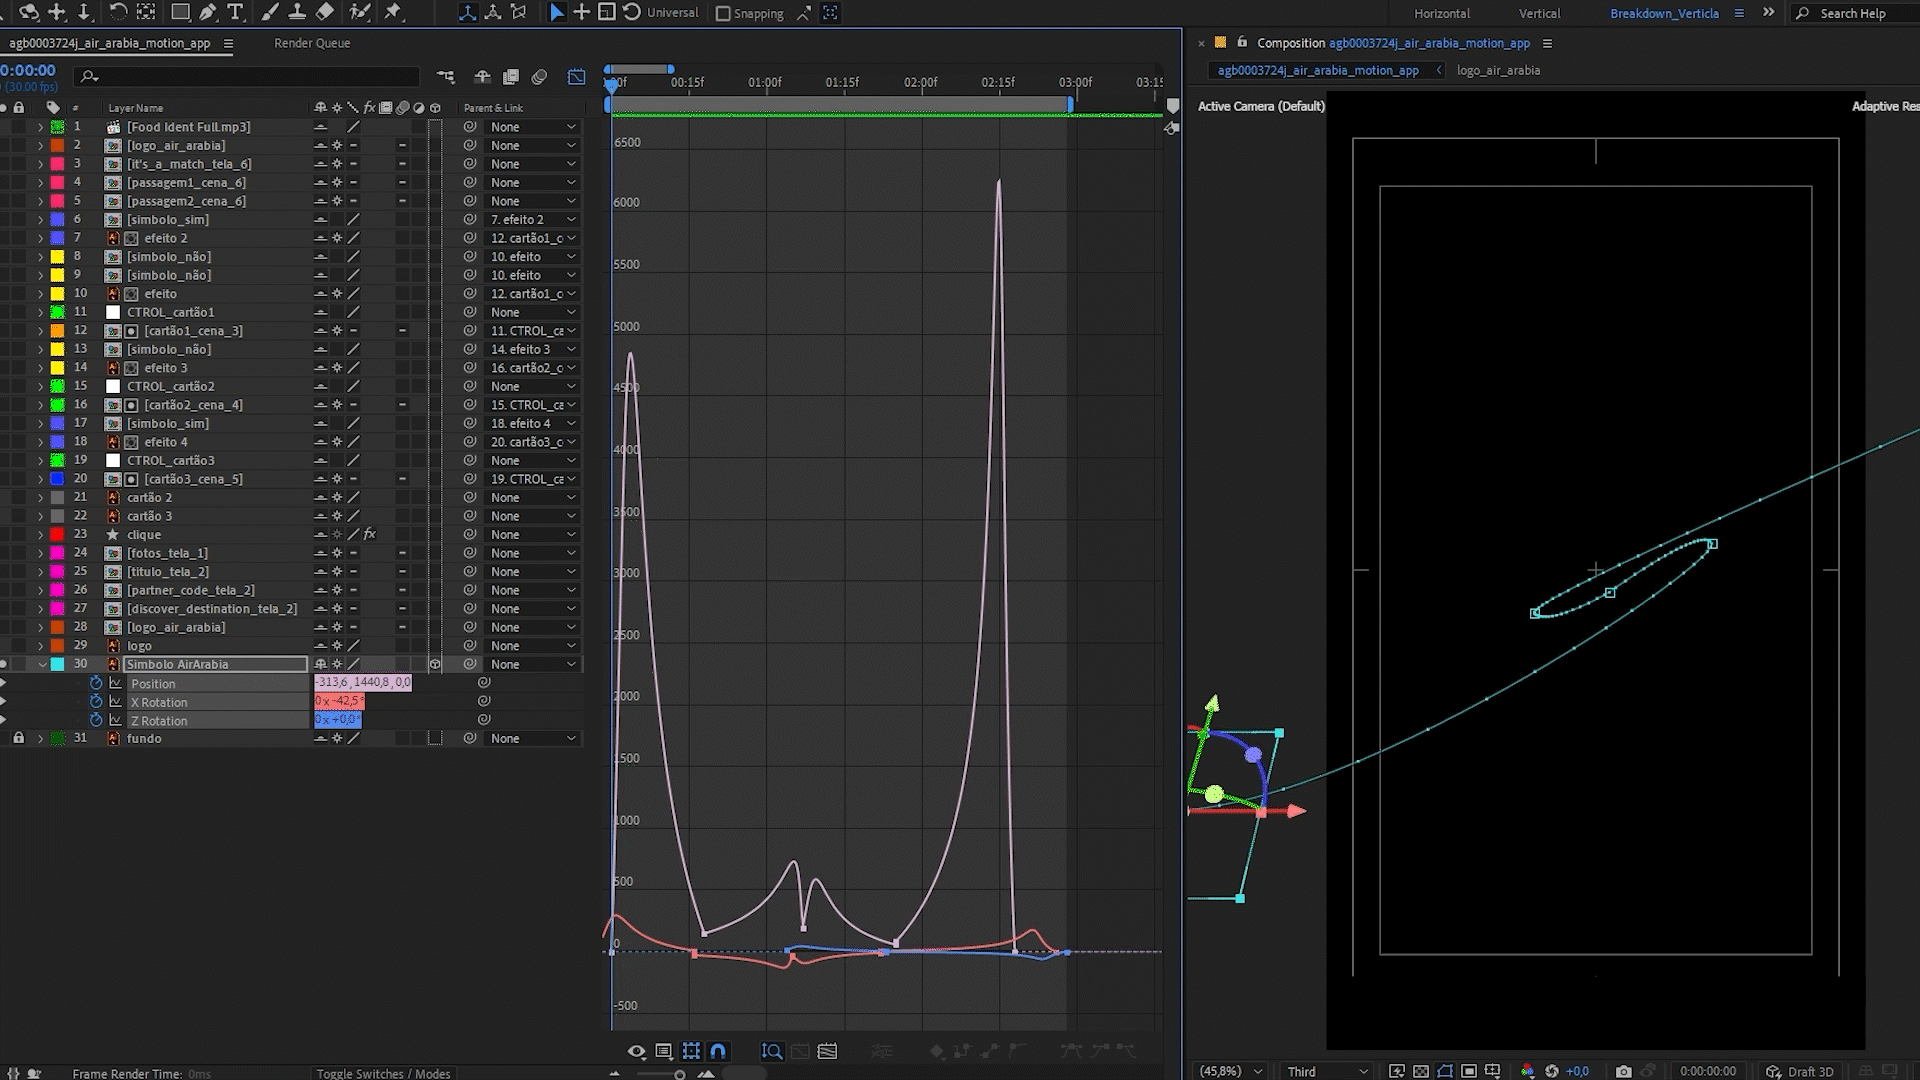This screenshot has height=1080, width=1920.
Task: Toggle the Shy layers master switch
Action: click(x=482, y=77)
